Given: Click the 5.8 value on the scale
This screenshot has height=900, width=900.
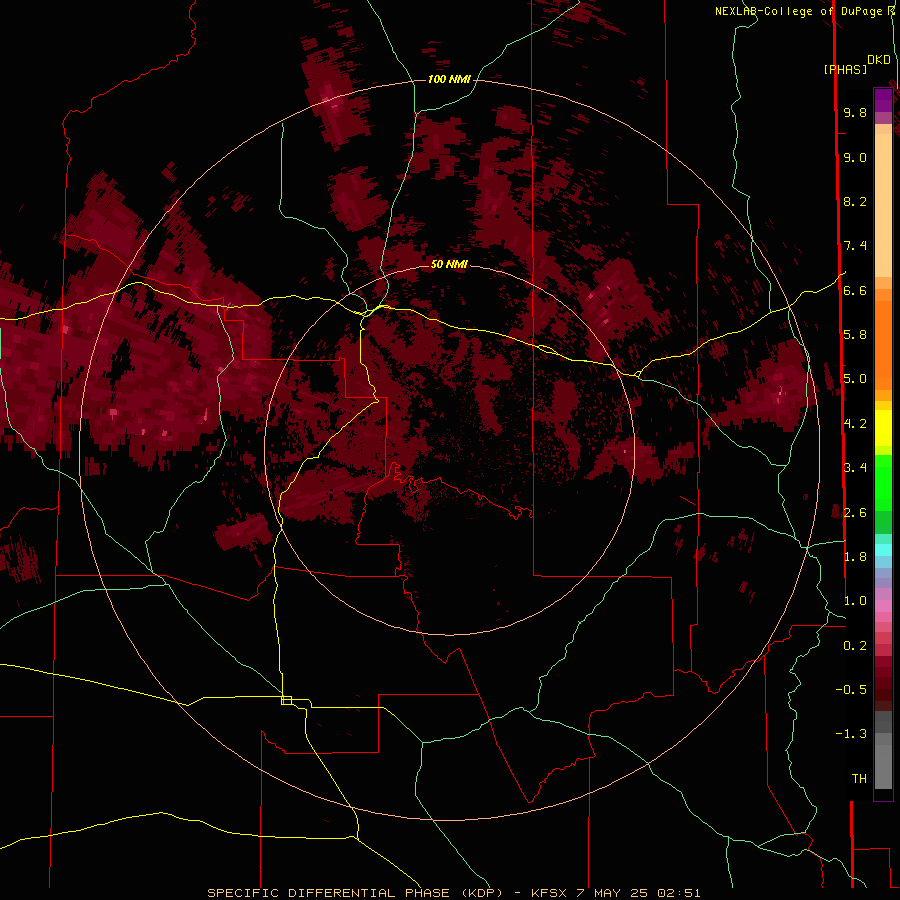Looking at the screenshot, I should pyautogui.click(x=855, y=334).
